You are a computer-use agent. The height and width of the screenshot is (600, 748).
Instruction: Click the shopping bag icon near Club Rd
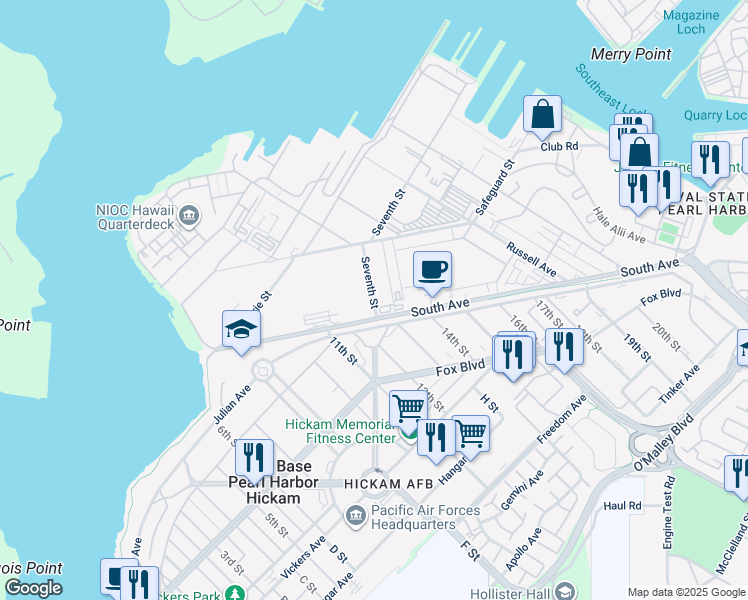coord(542,115)
